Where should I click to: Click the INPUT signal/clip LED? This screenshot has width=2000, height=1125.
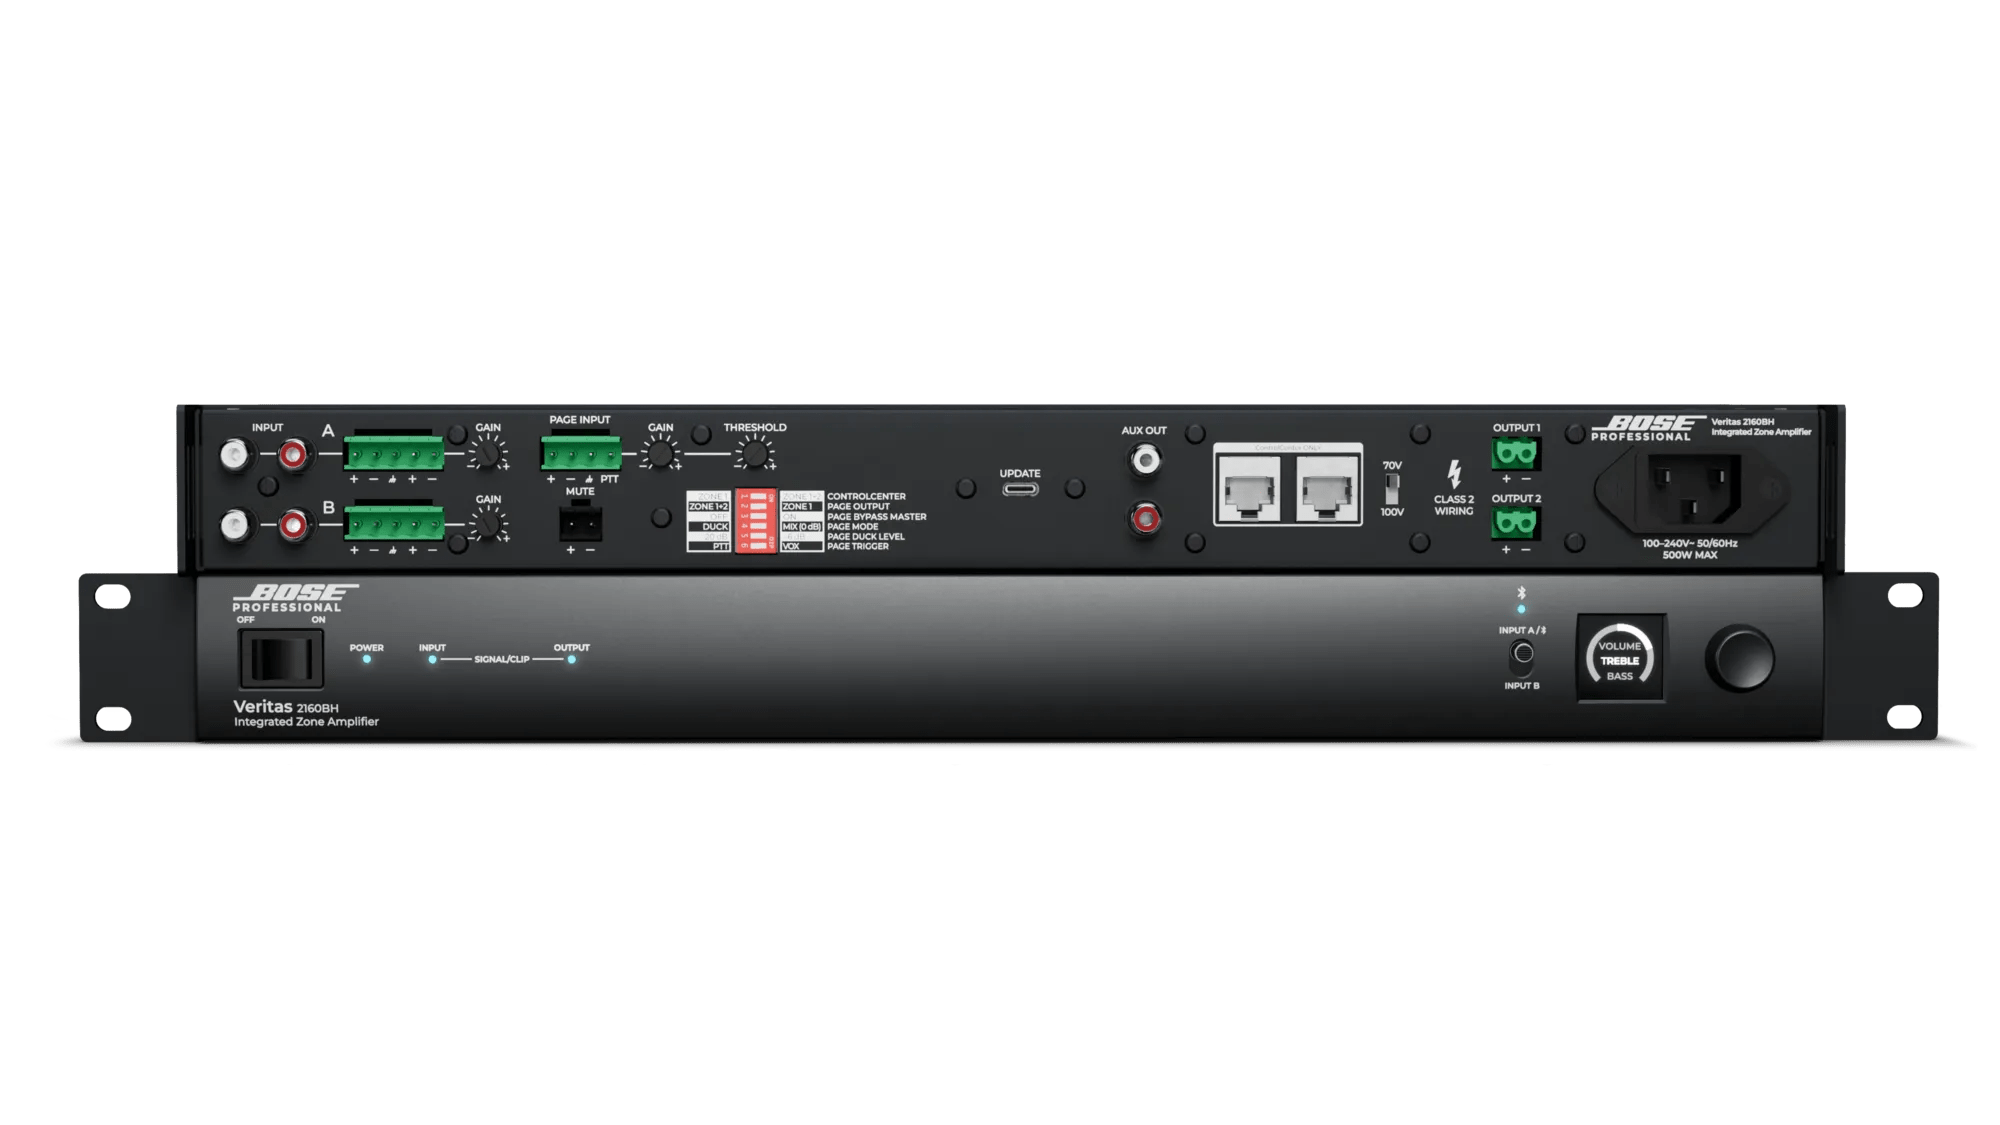coord(432,660)
